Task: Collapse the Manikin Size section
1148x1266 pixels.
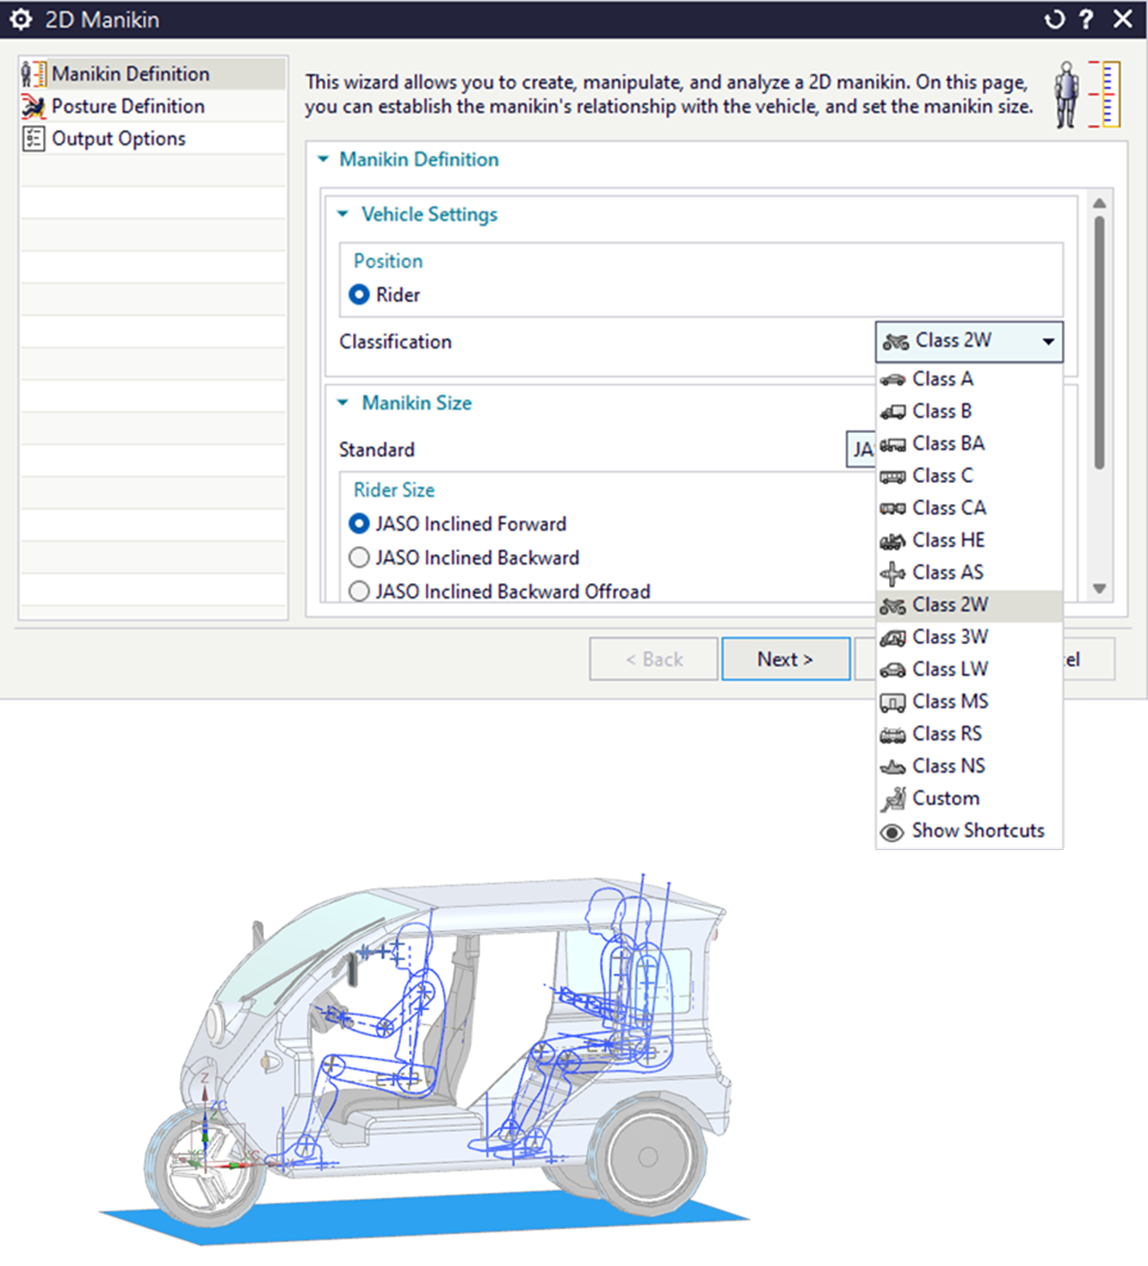Action: click(x=343, y=403)
